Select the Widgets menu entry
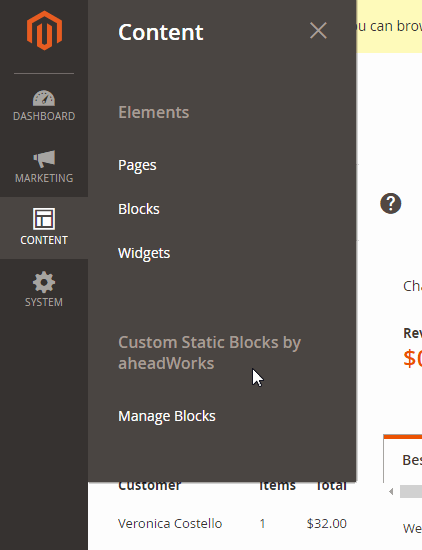 click(x=144, y=253)
